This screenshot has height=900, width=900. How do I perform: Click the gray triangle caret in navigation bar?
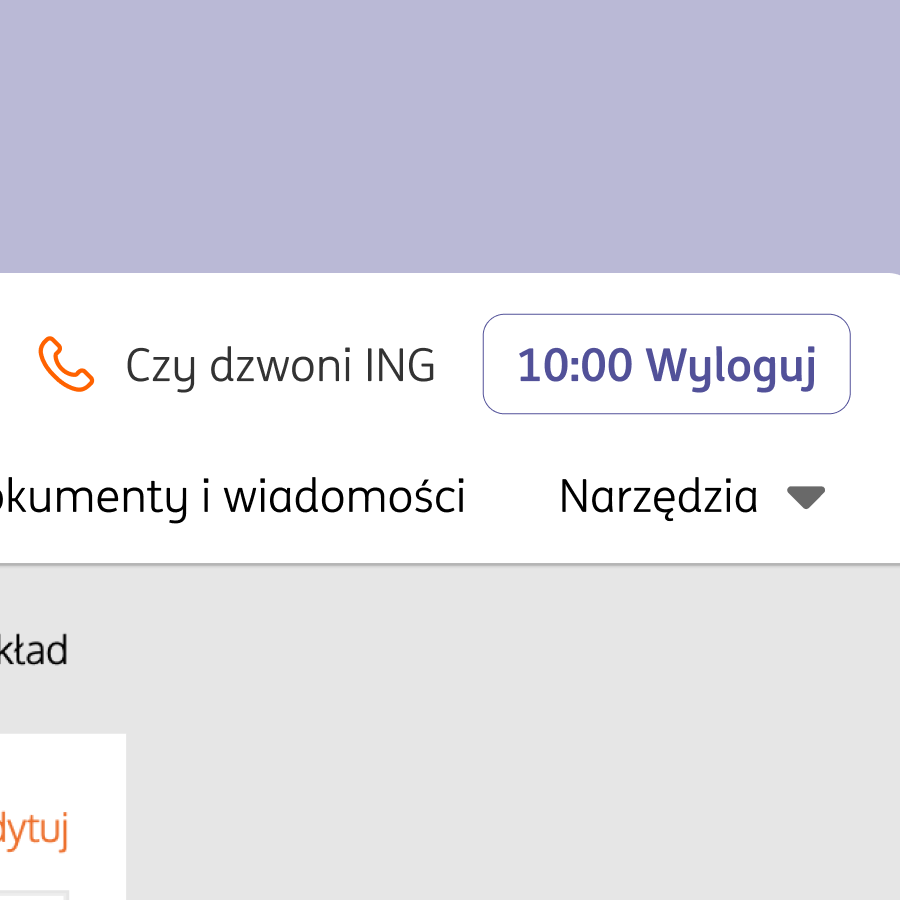point(805,497)
